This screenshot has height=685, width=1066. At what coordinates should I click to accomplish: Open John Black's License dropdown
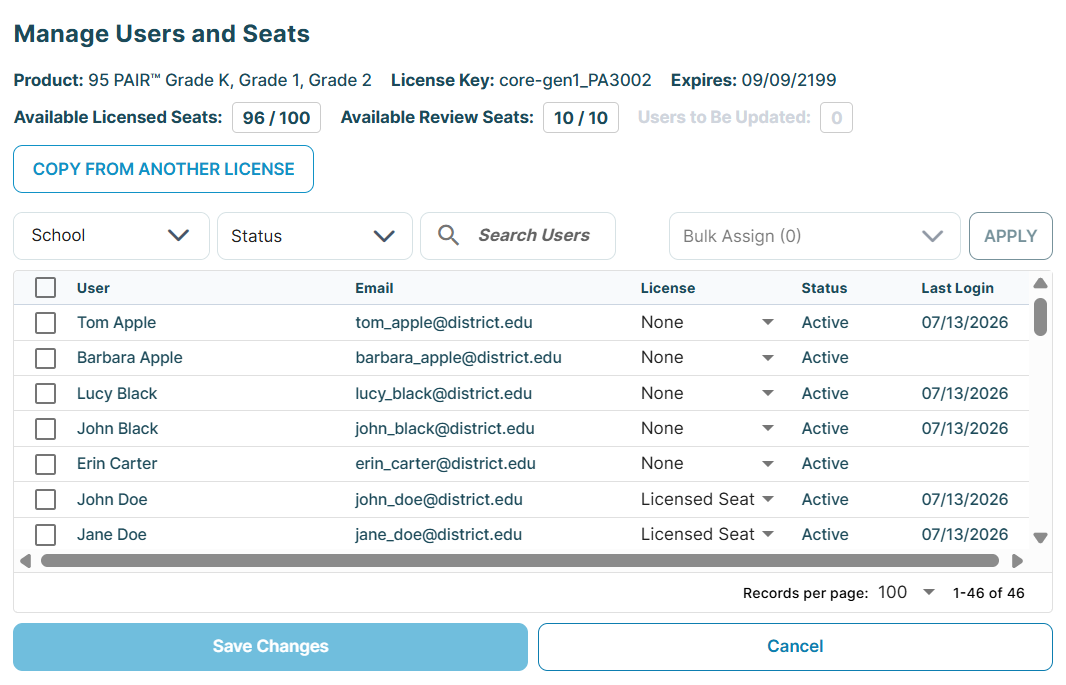pyautogui.click(x=707, y=428)
